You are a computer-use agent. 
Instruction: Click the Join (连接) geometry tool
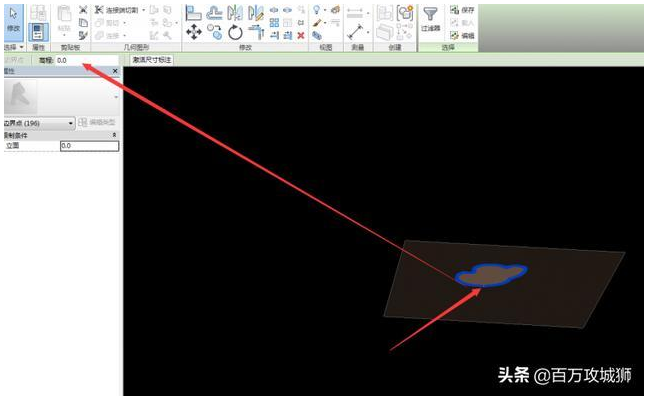tap(108, 36)
